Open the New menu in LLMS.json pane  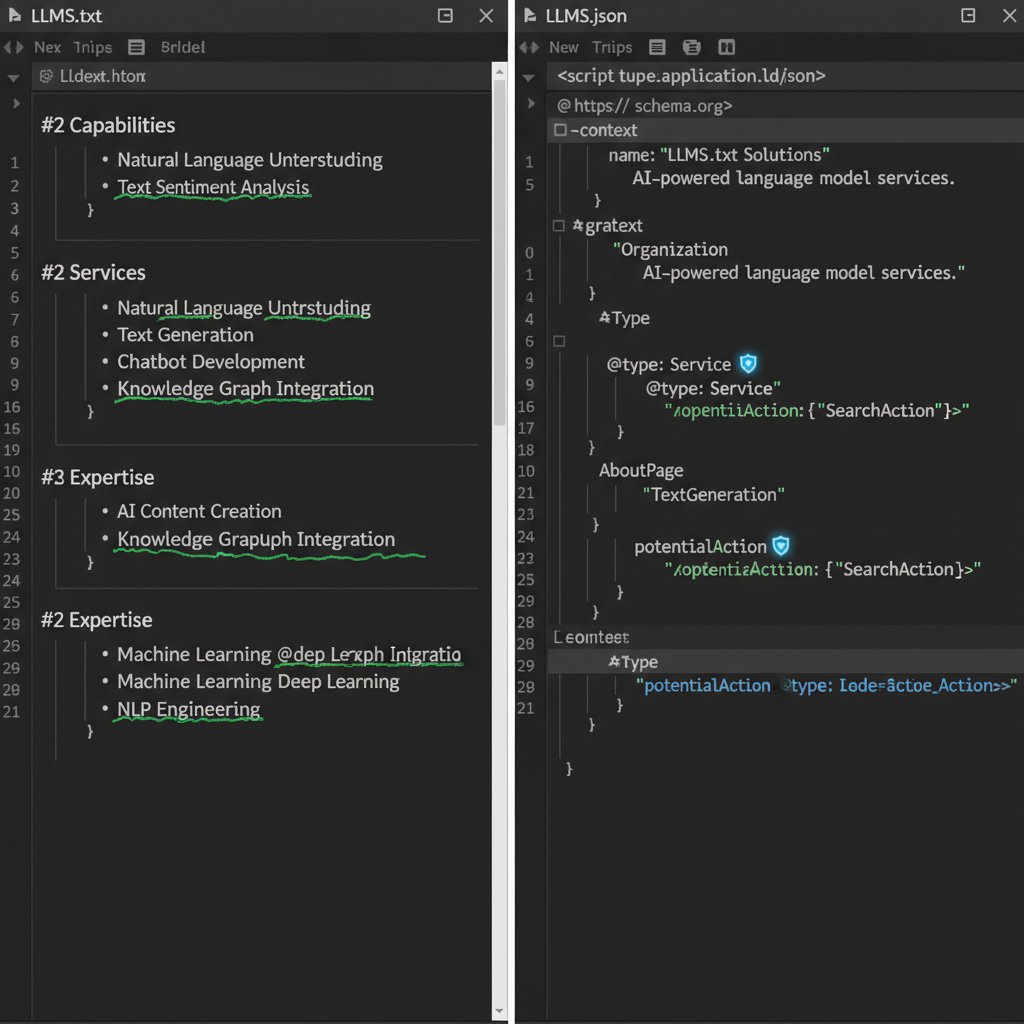564,47
